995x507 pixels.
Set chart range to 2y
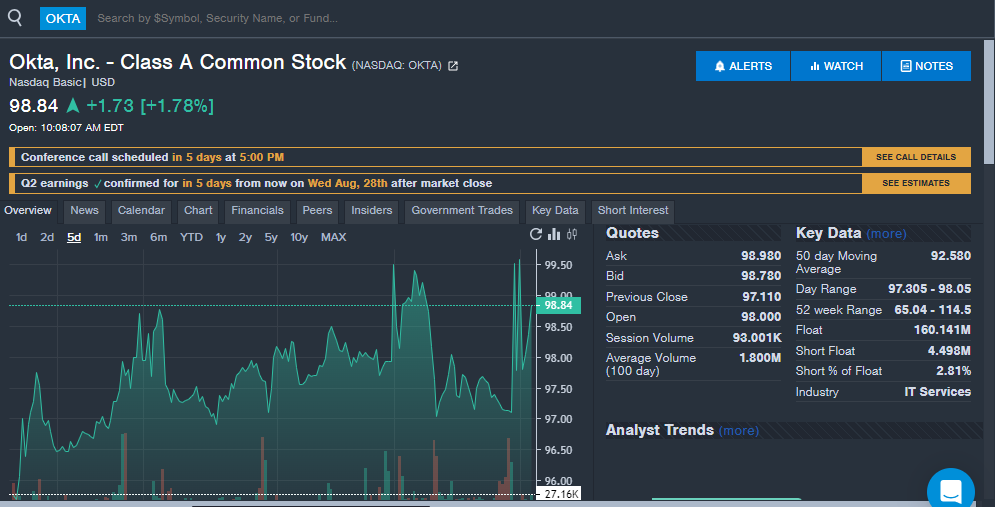click(245, 237)
